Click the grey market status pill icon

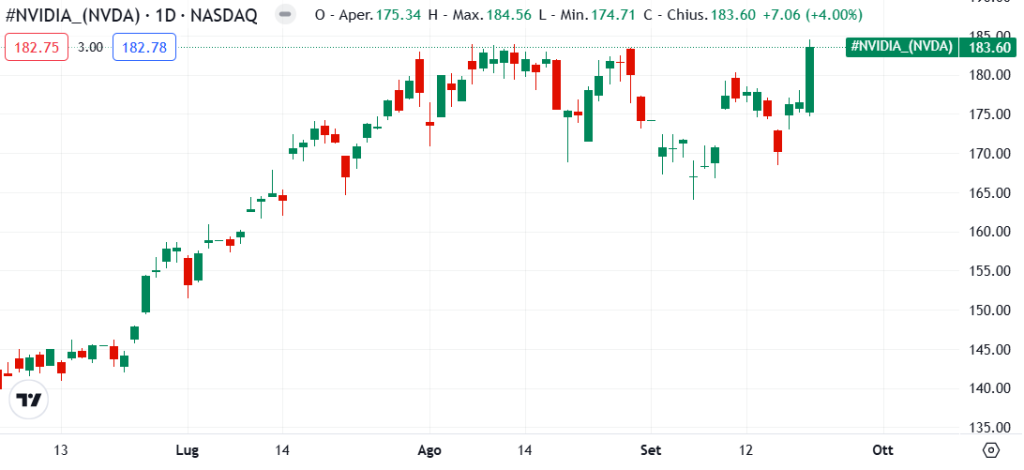coord(285,14)
